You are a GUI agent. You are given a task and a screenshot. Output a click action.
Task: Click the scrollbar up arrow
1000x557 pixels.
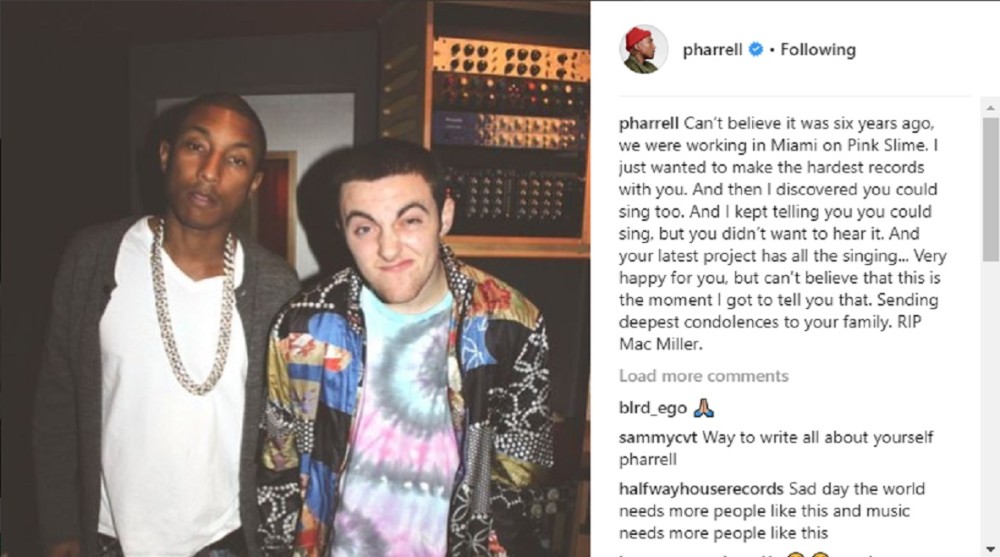pos(990,108)
